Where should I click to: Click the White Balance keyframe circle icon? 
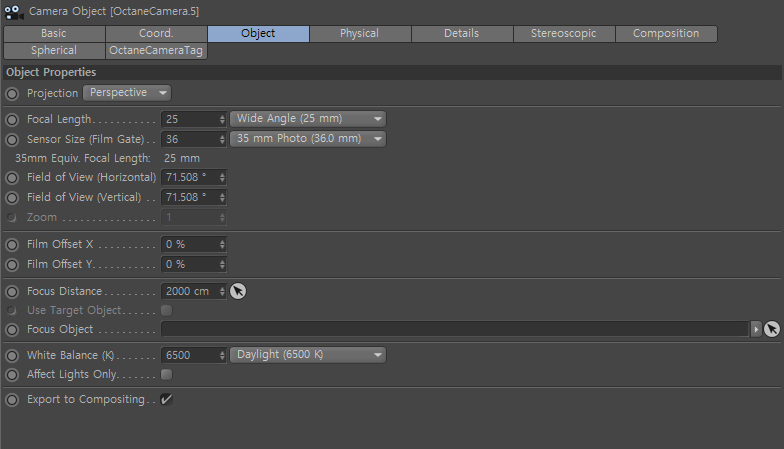pyautogui.click(x=12, y=356)
